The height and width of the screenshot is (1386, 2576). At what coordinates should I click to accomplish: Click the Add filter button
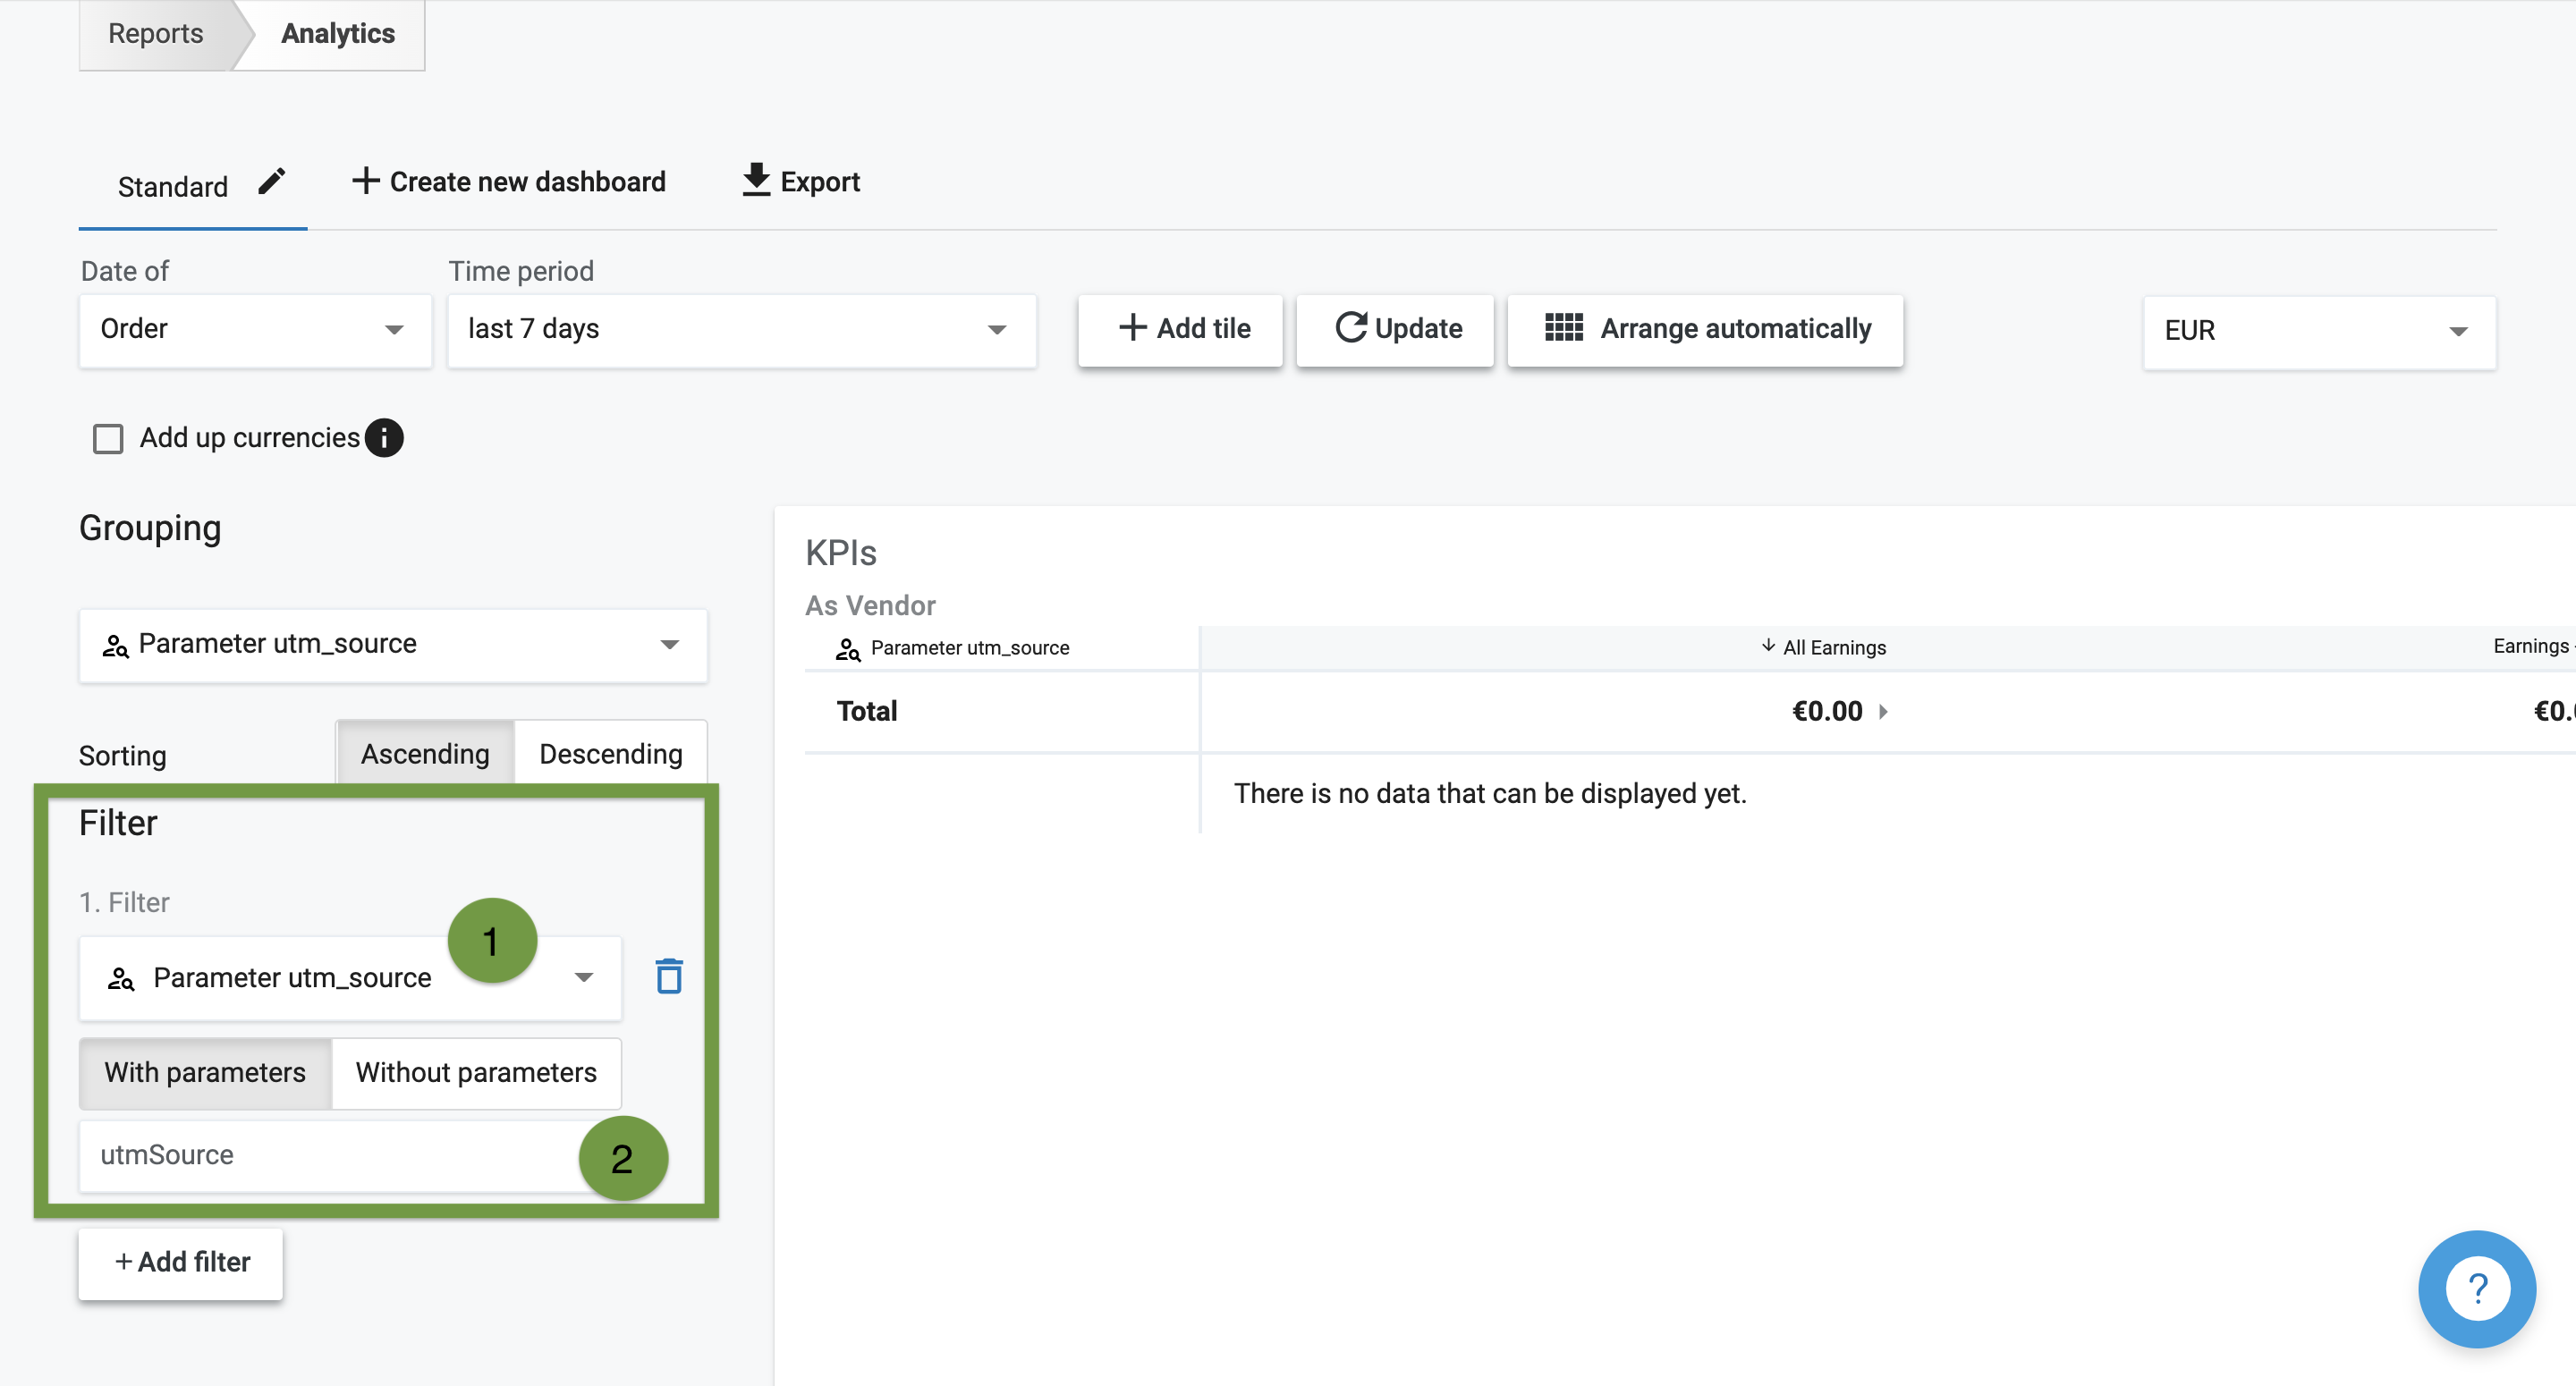[181, 1262]
